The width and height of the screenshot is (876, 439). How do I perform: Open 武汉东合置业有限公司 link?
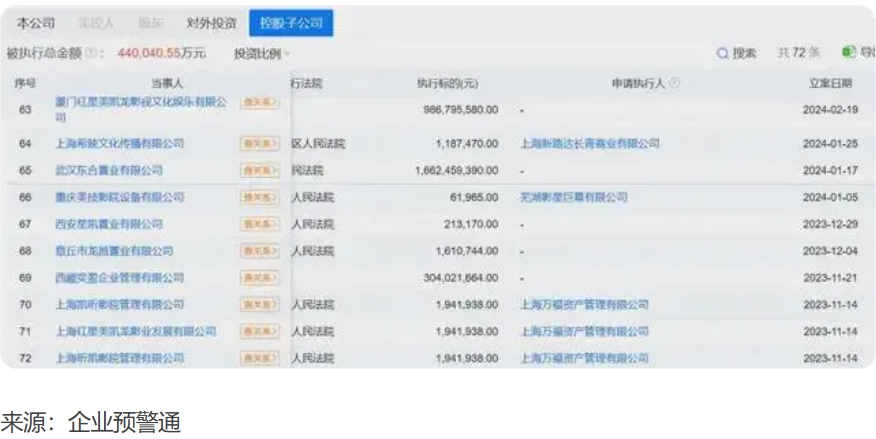click(109, 170)
